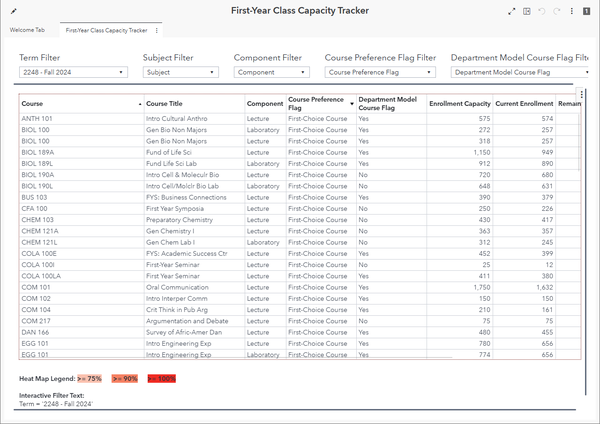
Task: Open Course Preference Flag dropdown
Action: coord(380,72)
